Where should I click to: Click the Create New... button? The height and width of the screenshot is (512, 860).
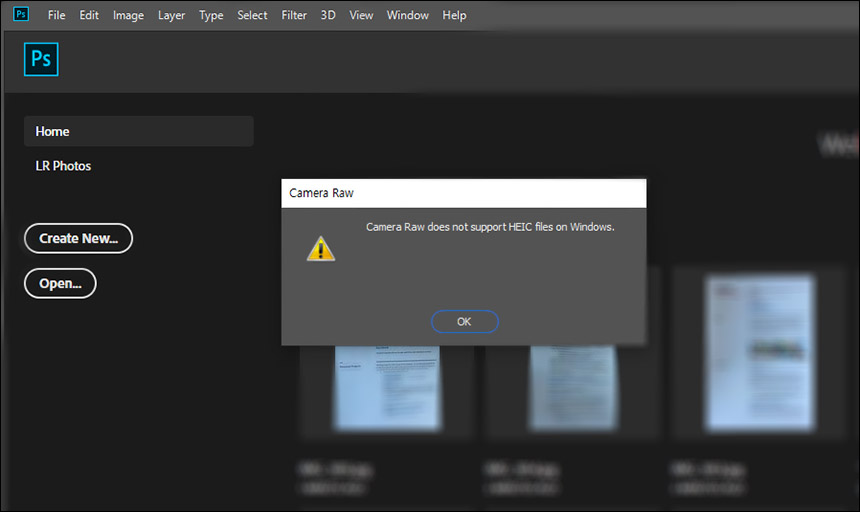coord(78,238)
